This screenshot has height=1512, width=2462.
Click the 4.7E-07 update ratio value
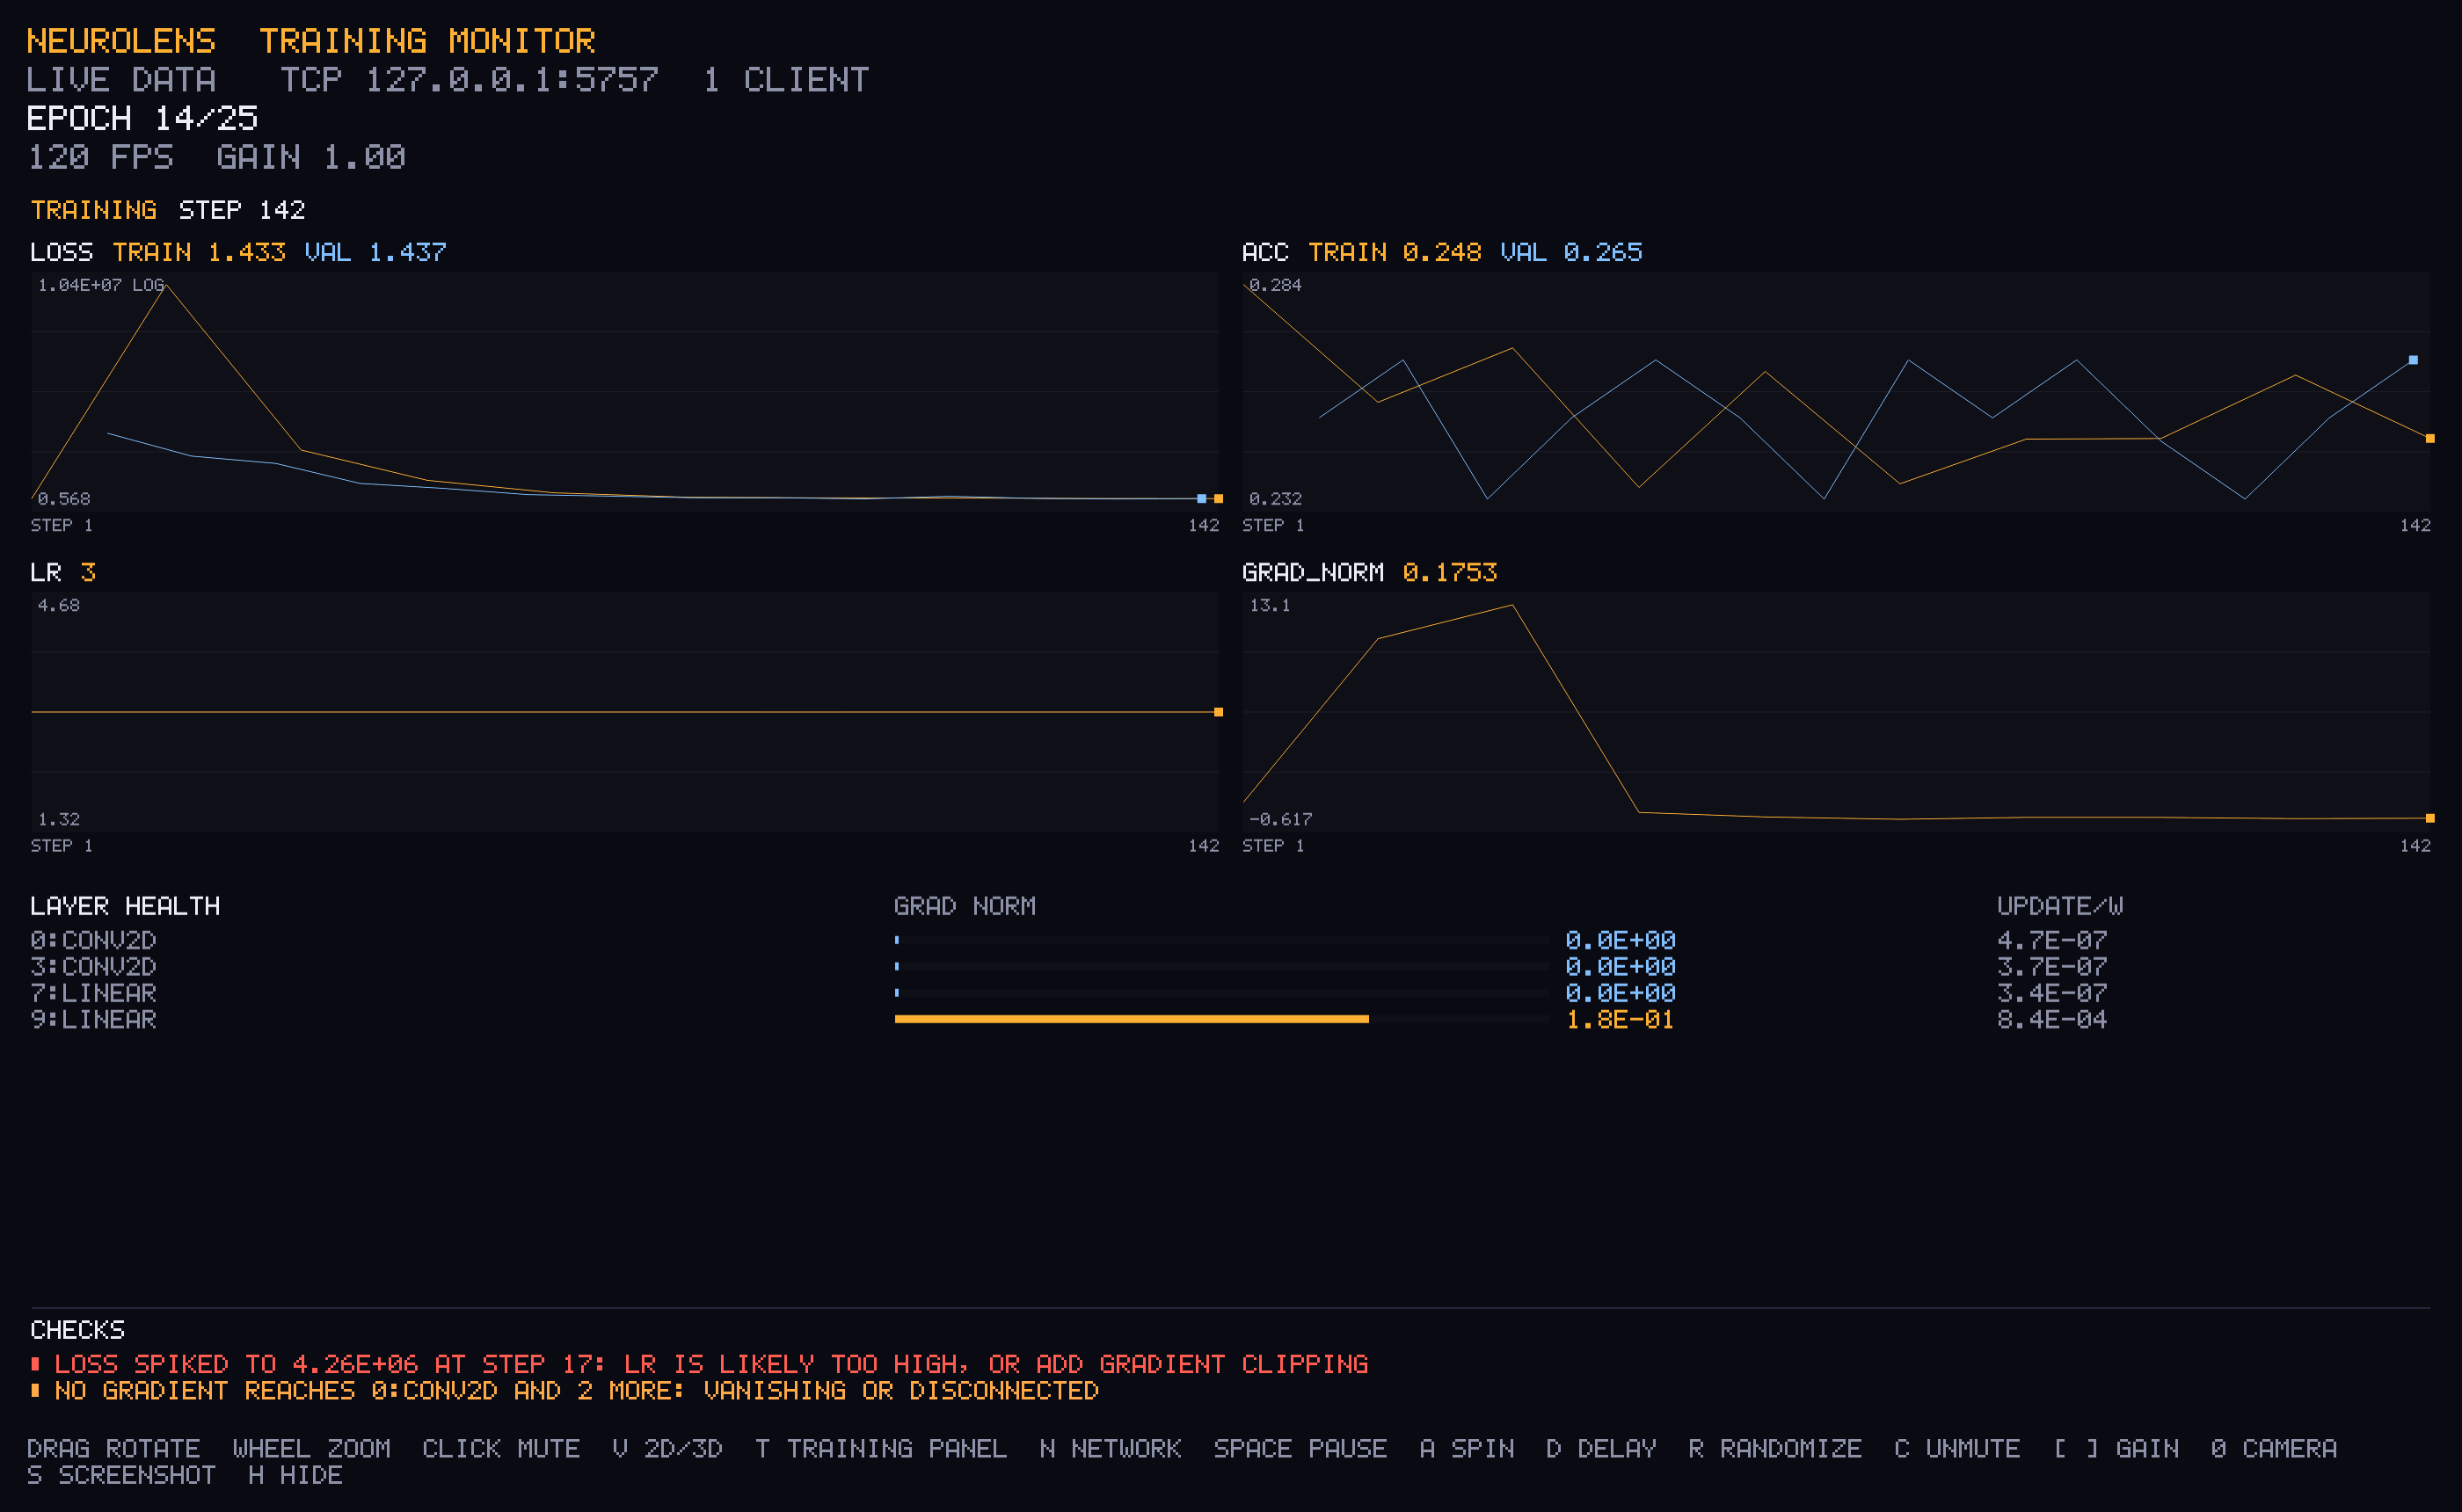(2052, 940)
